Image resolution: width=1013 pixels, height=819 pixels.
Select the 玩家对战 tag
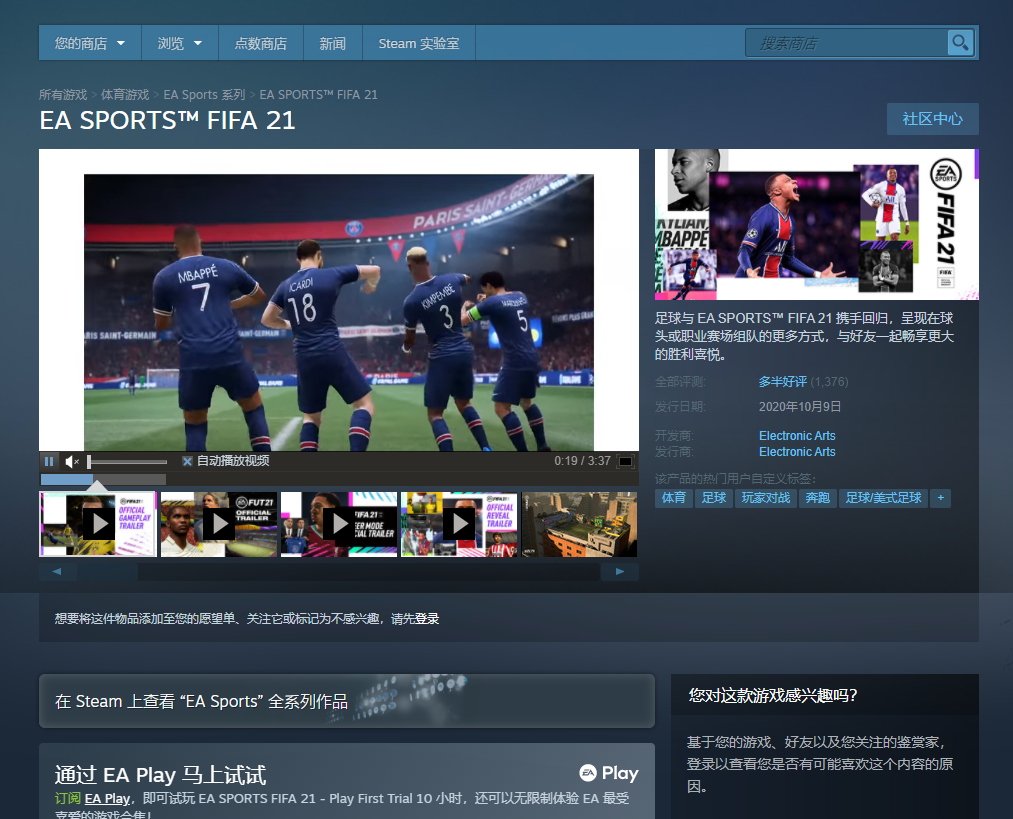coord(766,498)
